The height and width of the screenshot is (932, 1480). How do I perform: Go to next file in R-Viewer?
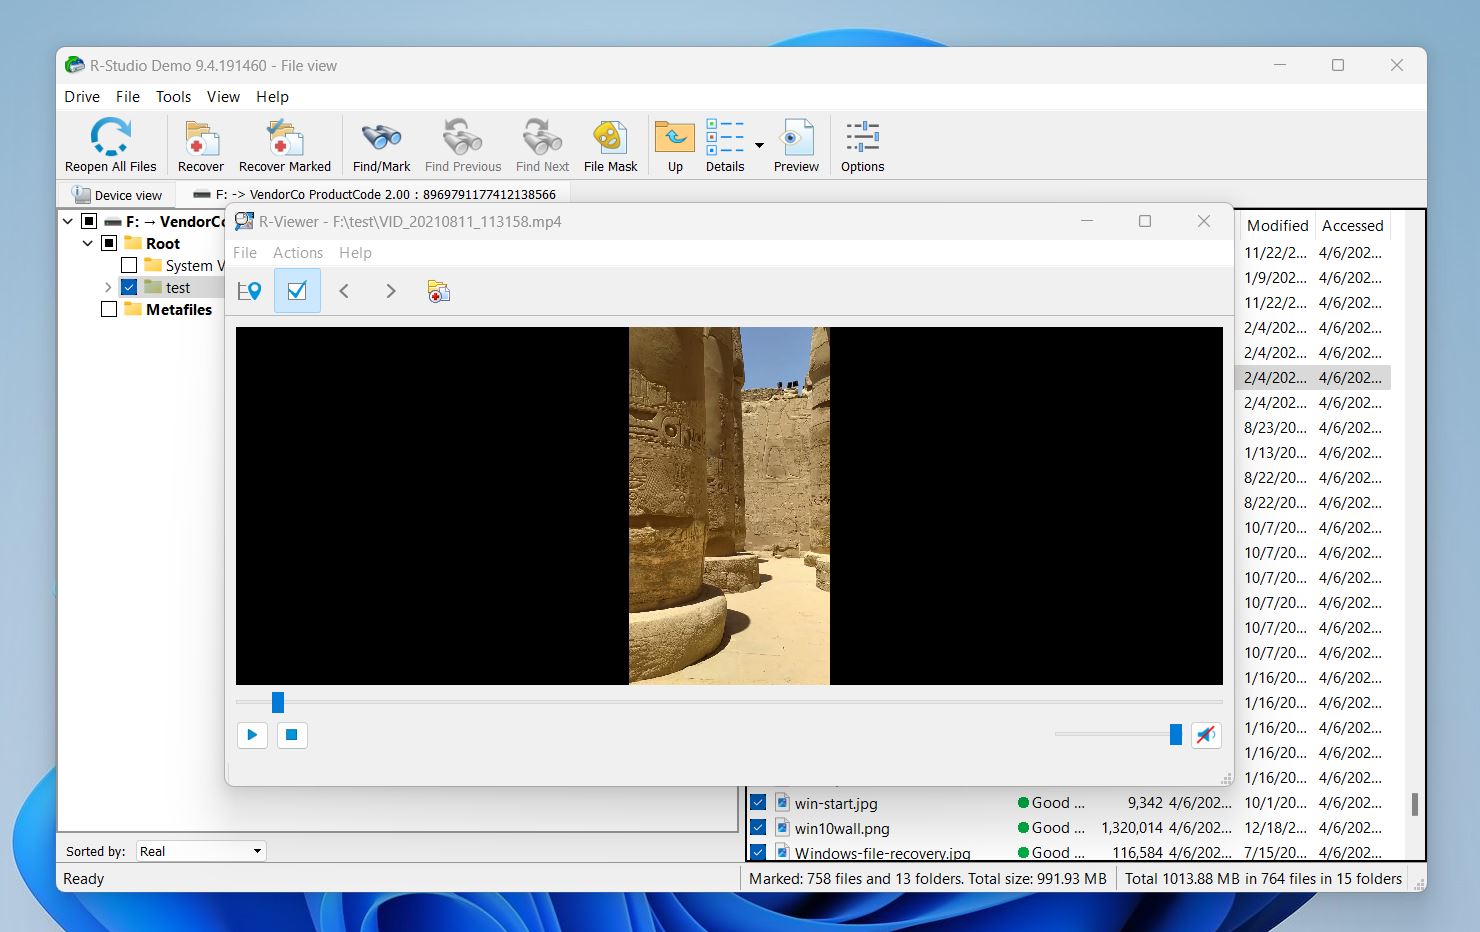pyautogui.click(x=391, y=291)
